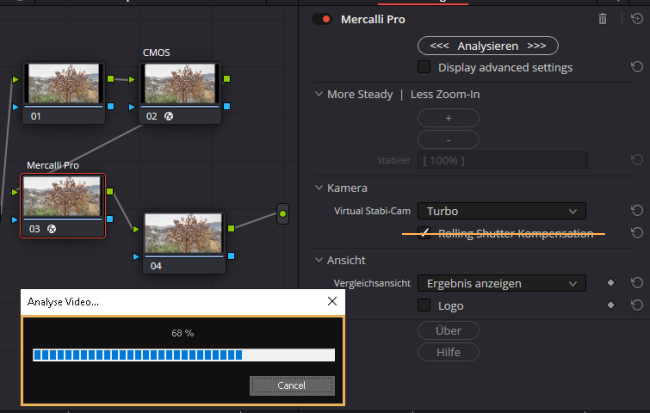The height and width of the screenshot is (413, 650).
Task: Click node 04 blue key output
Action: [x=231, y=256]
